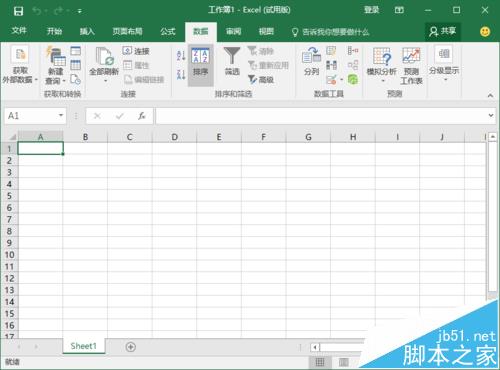
Task: Click the Save icon in quick access toolbar
Action: (x=18, y=11)
